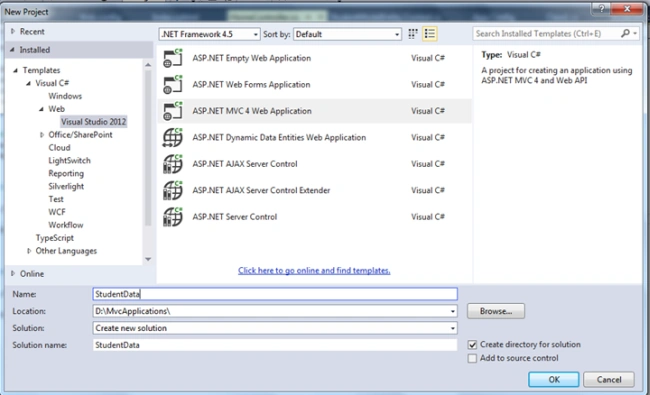
Task: Collapse the Installed section
Action: pyautogui.click(x=12, y=50)
